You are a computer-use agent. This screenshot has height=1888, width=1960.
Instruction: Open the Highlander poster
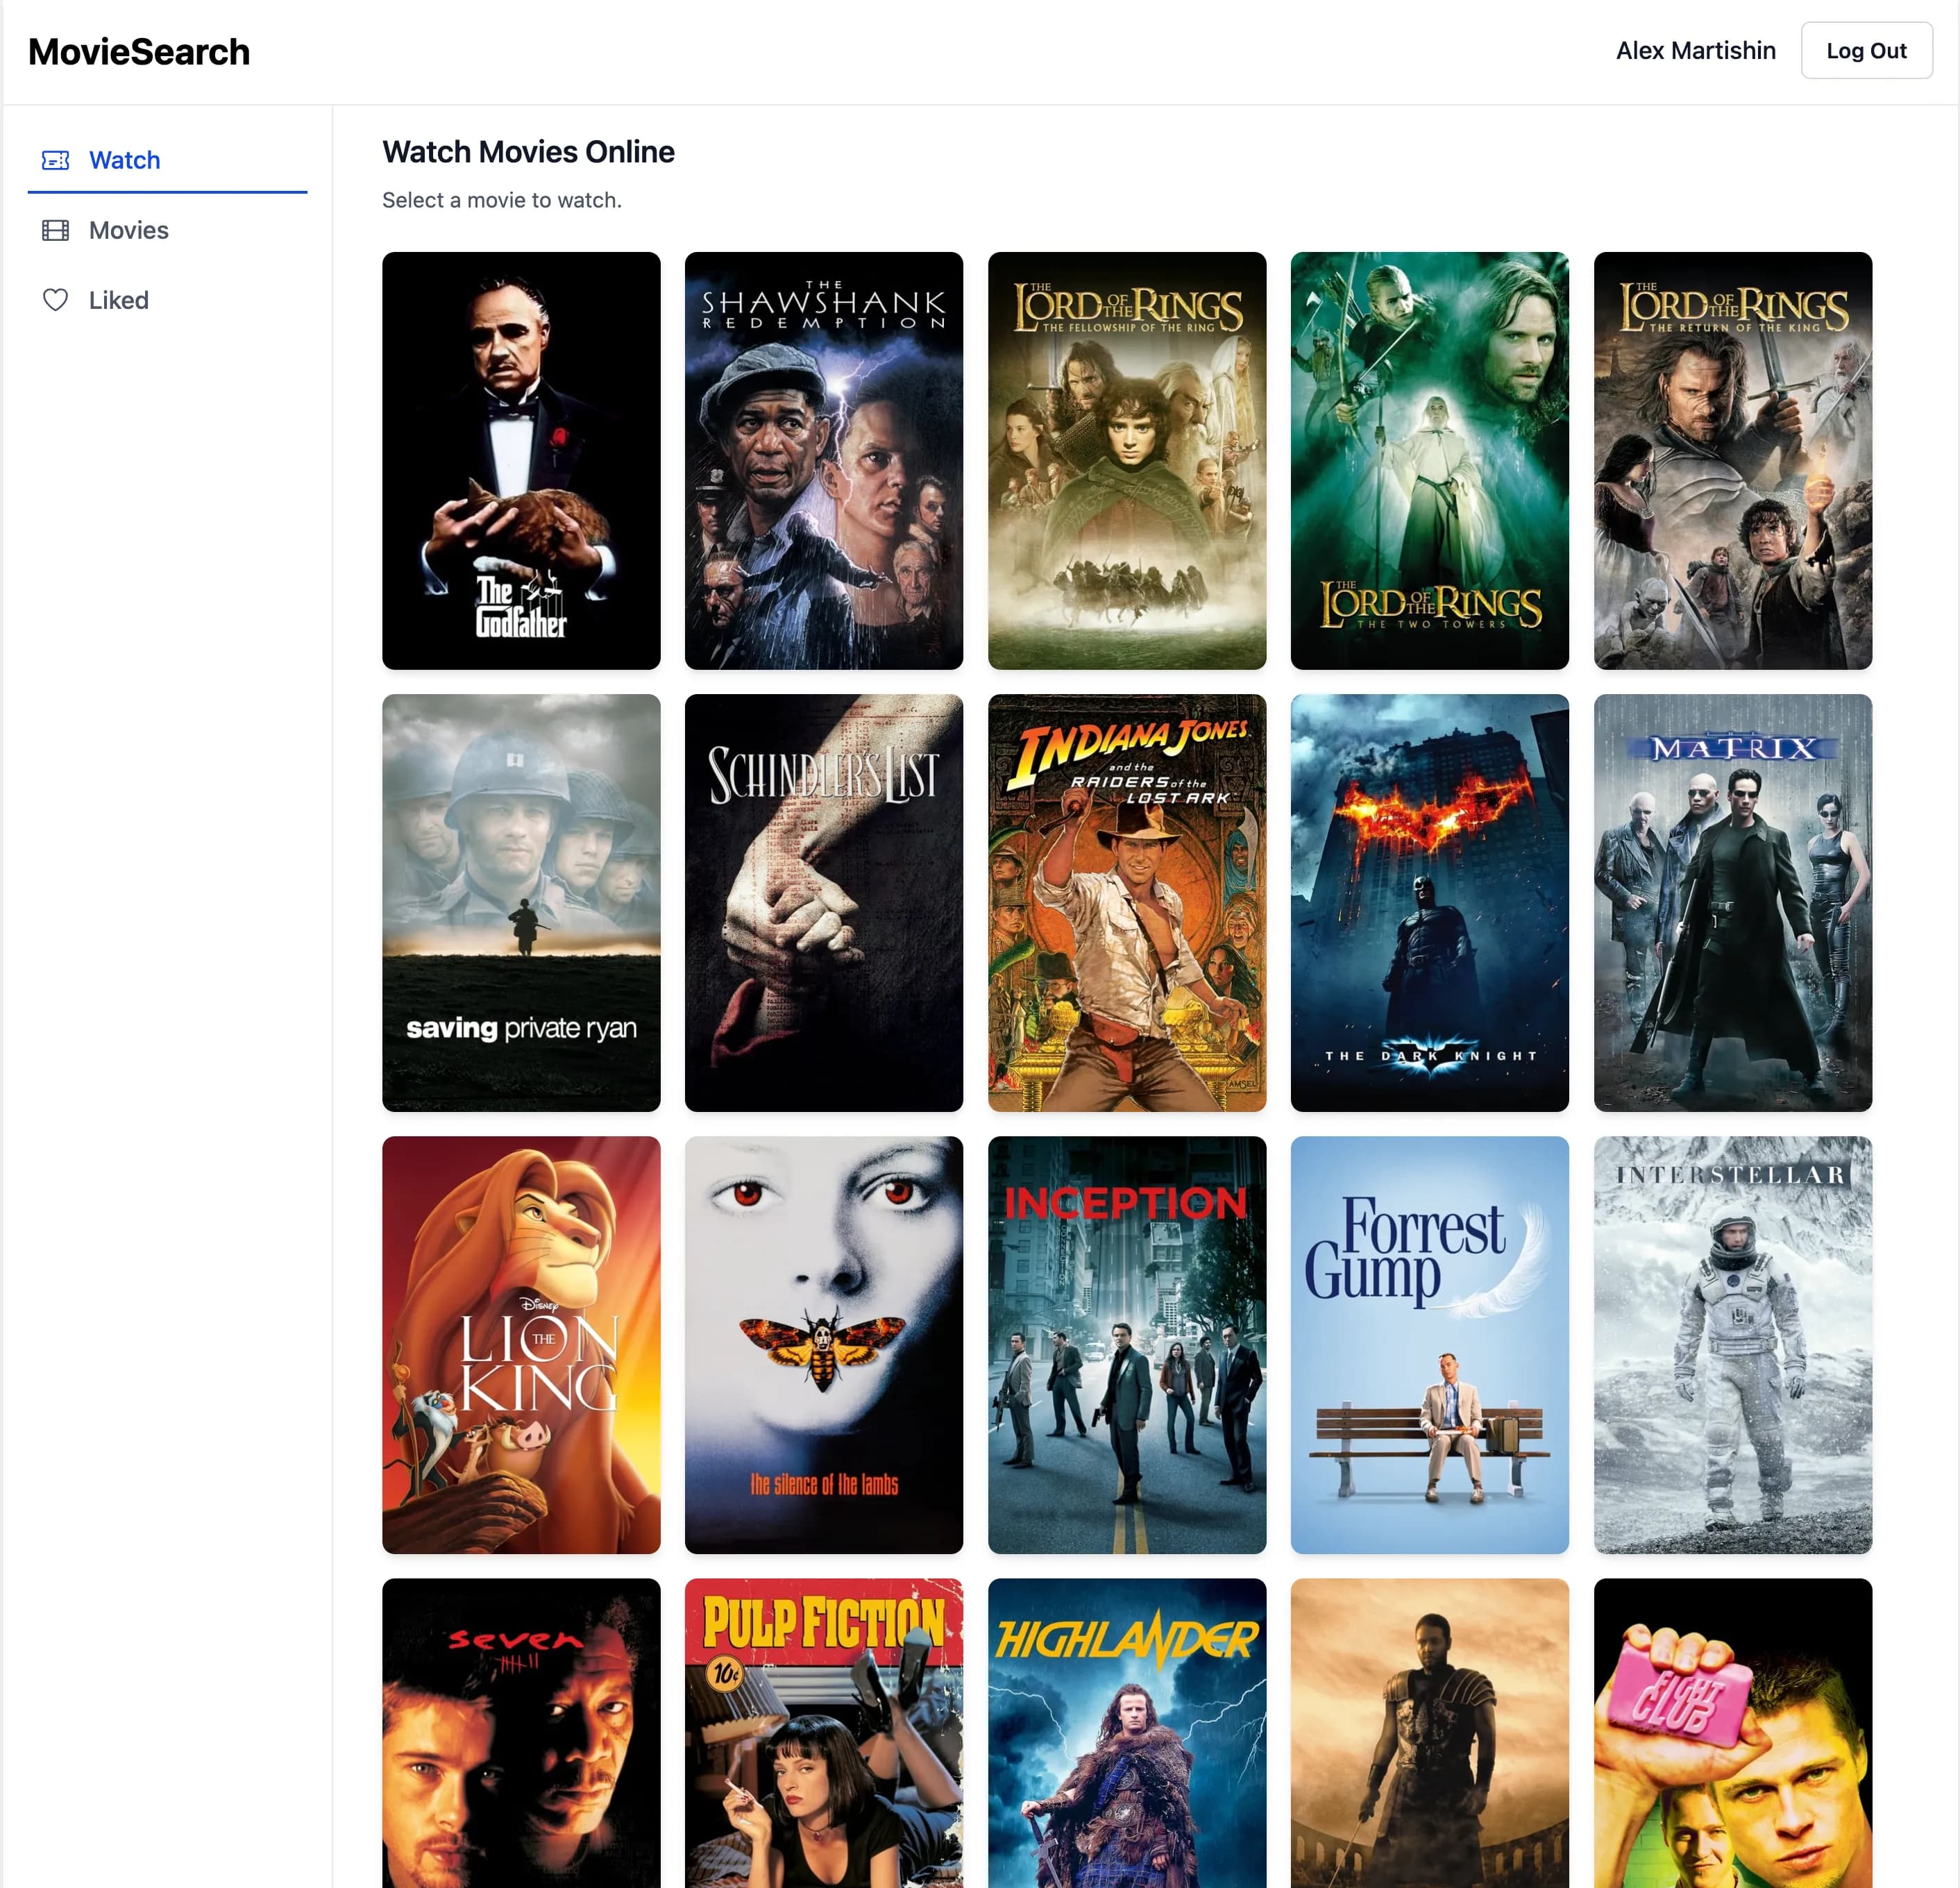pyautogui.click(x=1127, y=1733)
